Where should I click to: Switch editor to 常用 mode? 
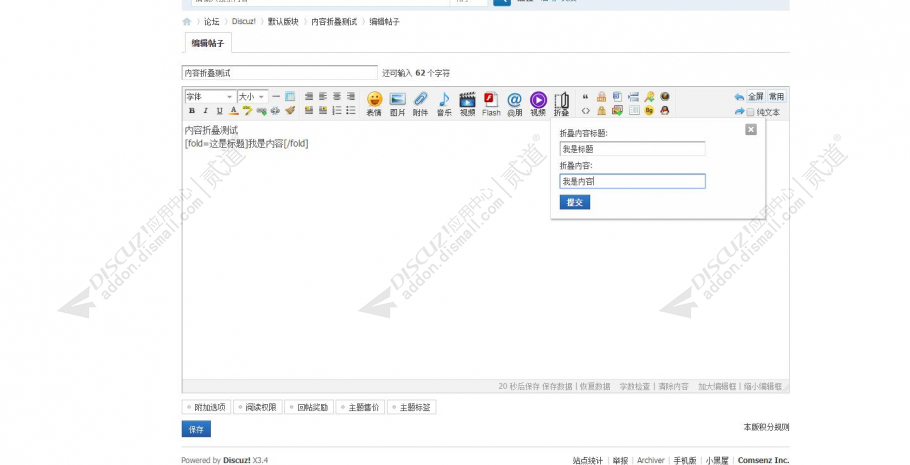[x=777, y=96]
